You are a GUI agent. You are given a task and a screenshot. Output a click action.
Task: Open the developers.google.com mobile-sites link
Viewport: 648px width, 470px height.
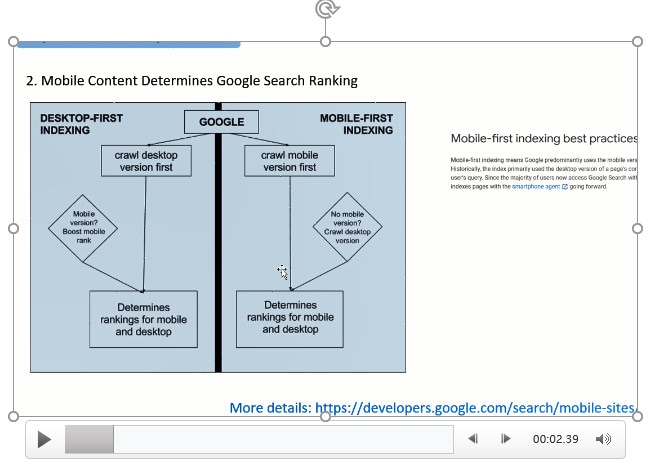point(476,408)
